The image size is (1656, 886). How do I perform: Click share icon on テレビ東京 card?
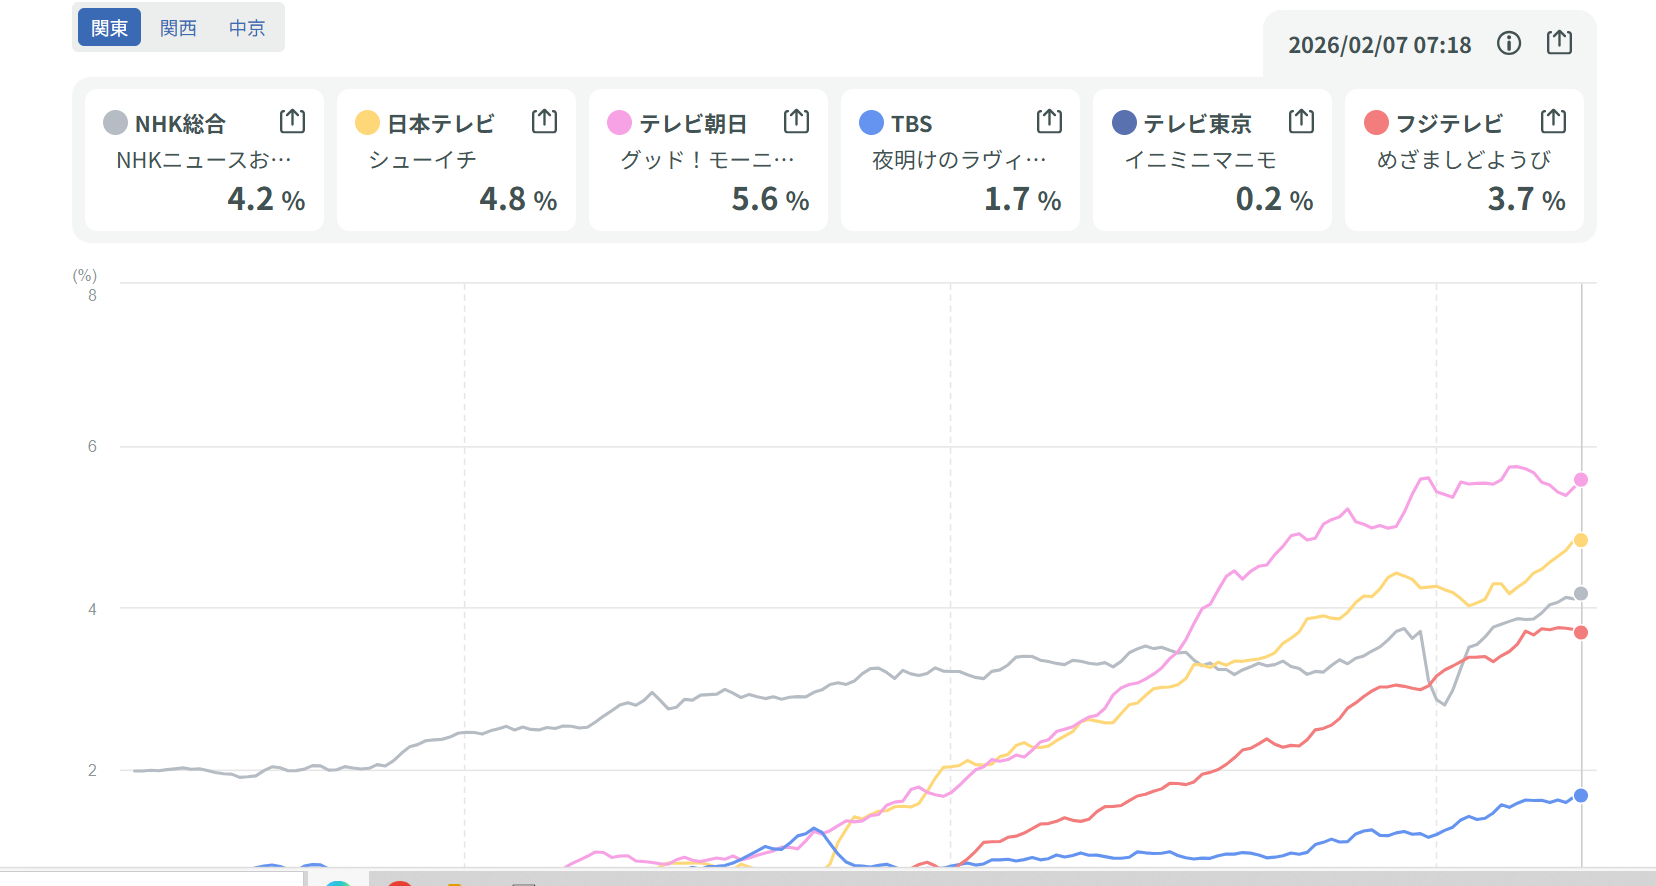[1301, 122]
